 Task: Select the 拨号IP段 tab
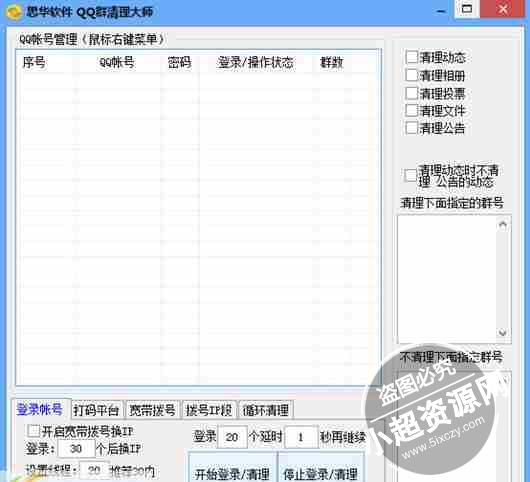[x=209, y=410]
